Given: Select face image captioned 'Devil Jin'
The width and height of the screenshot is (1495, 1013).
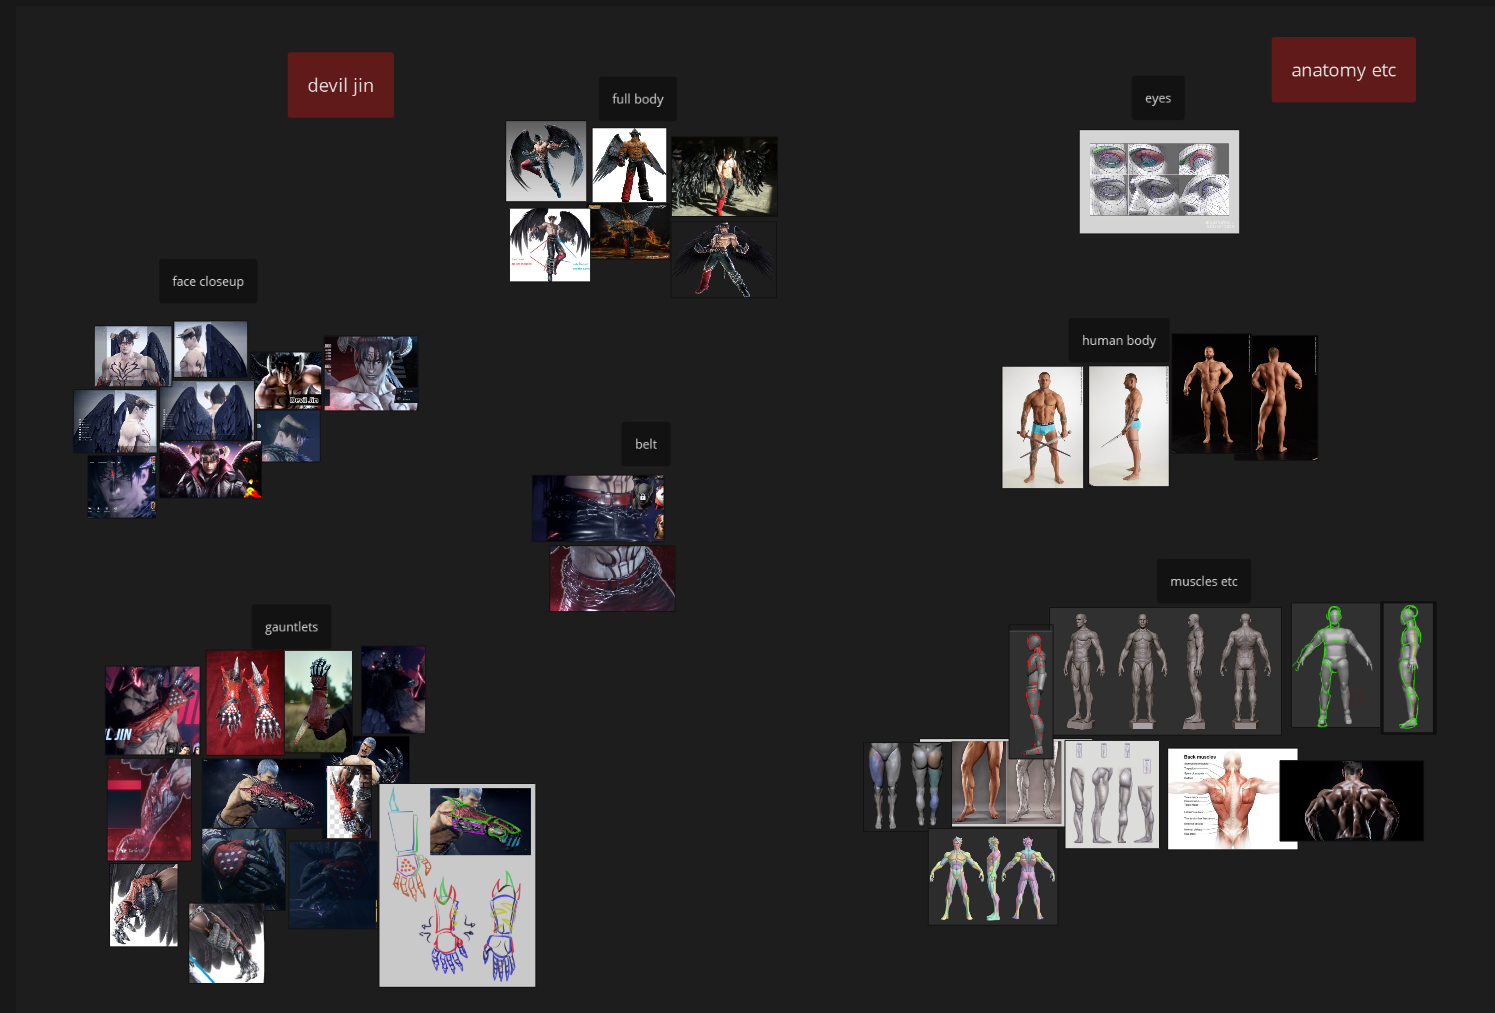Looking at the screenshot, I should coord(288,380).
